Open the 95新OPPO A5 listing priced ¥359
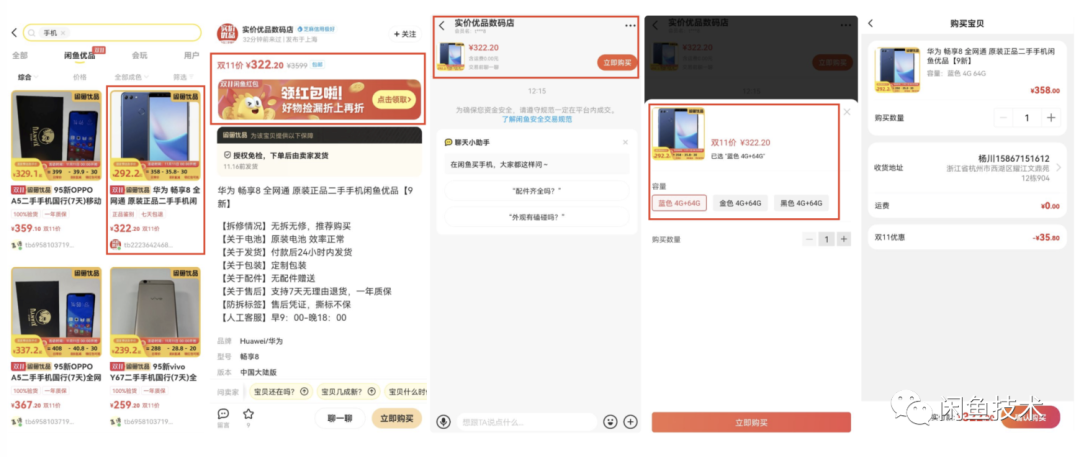This screenshot has width=1080, height=457. 56,171
